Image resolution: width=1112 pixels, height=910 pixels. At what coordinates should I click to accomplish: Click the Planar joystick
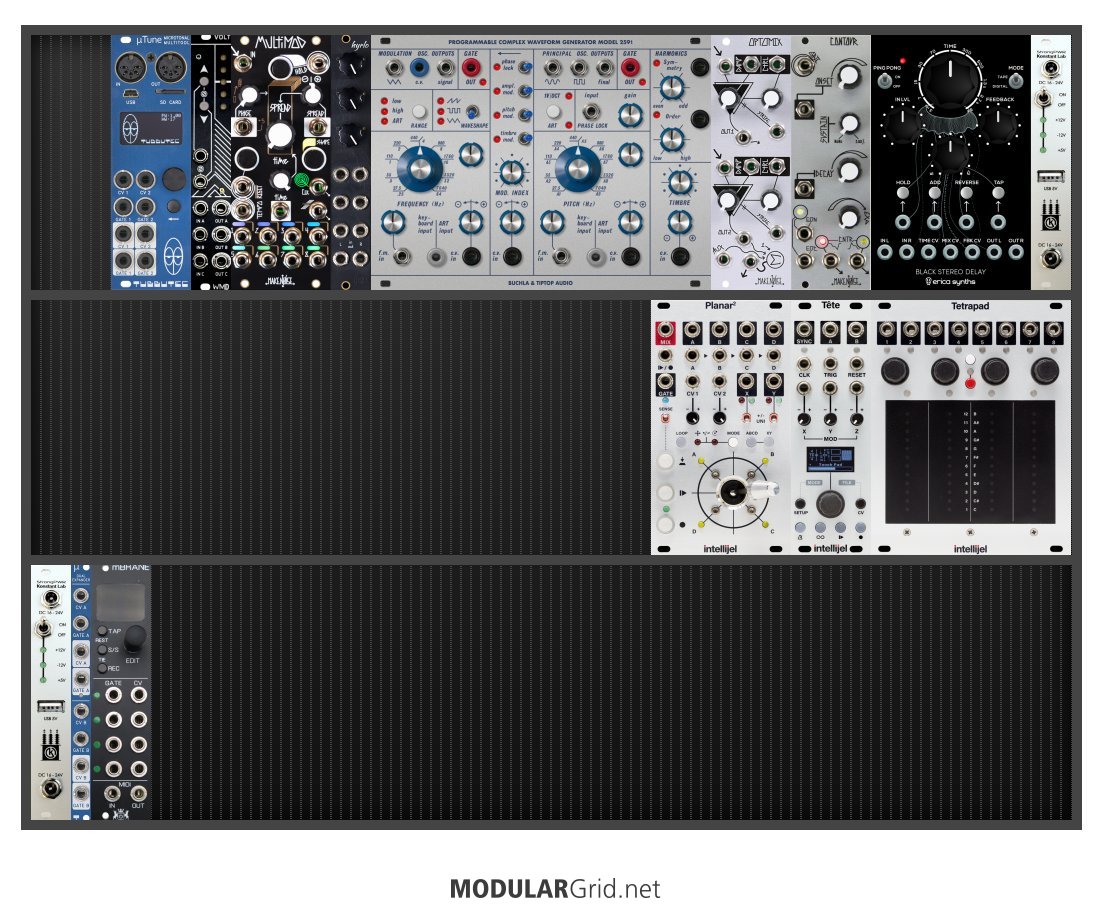(x=733, y=491)
